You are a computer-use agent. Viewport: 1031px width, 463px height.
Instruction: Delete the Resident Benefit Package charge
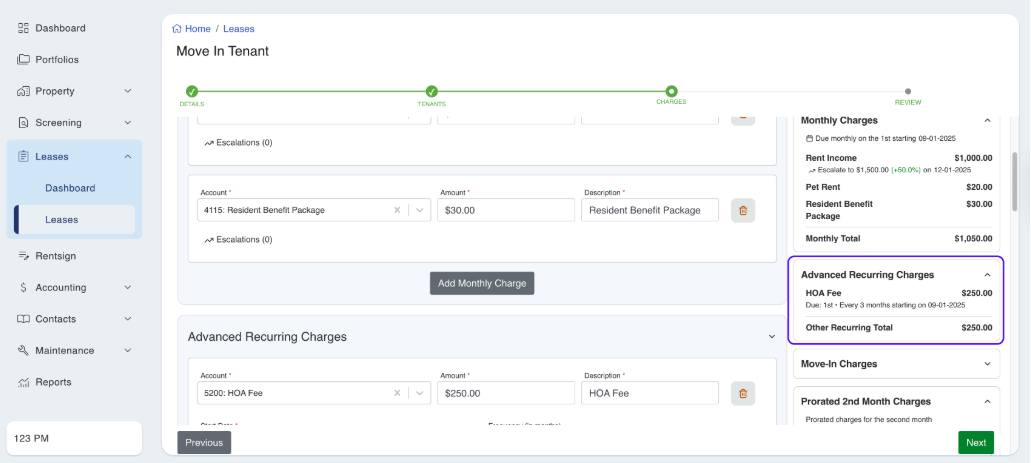(x=742, y=210)
